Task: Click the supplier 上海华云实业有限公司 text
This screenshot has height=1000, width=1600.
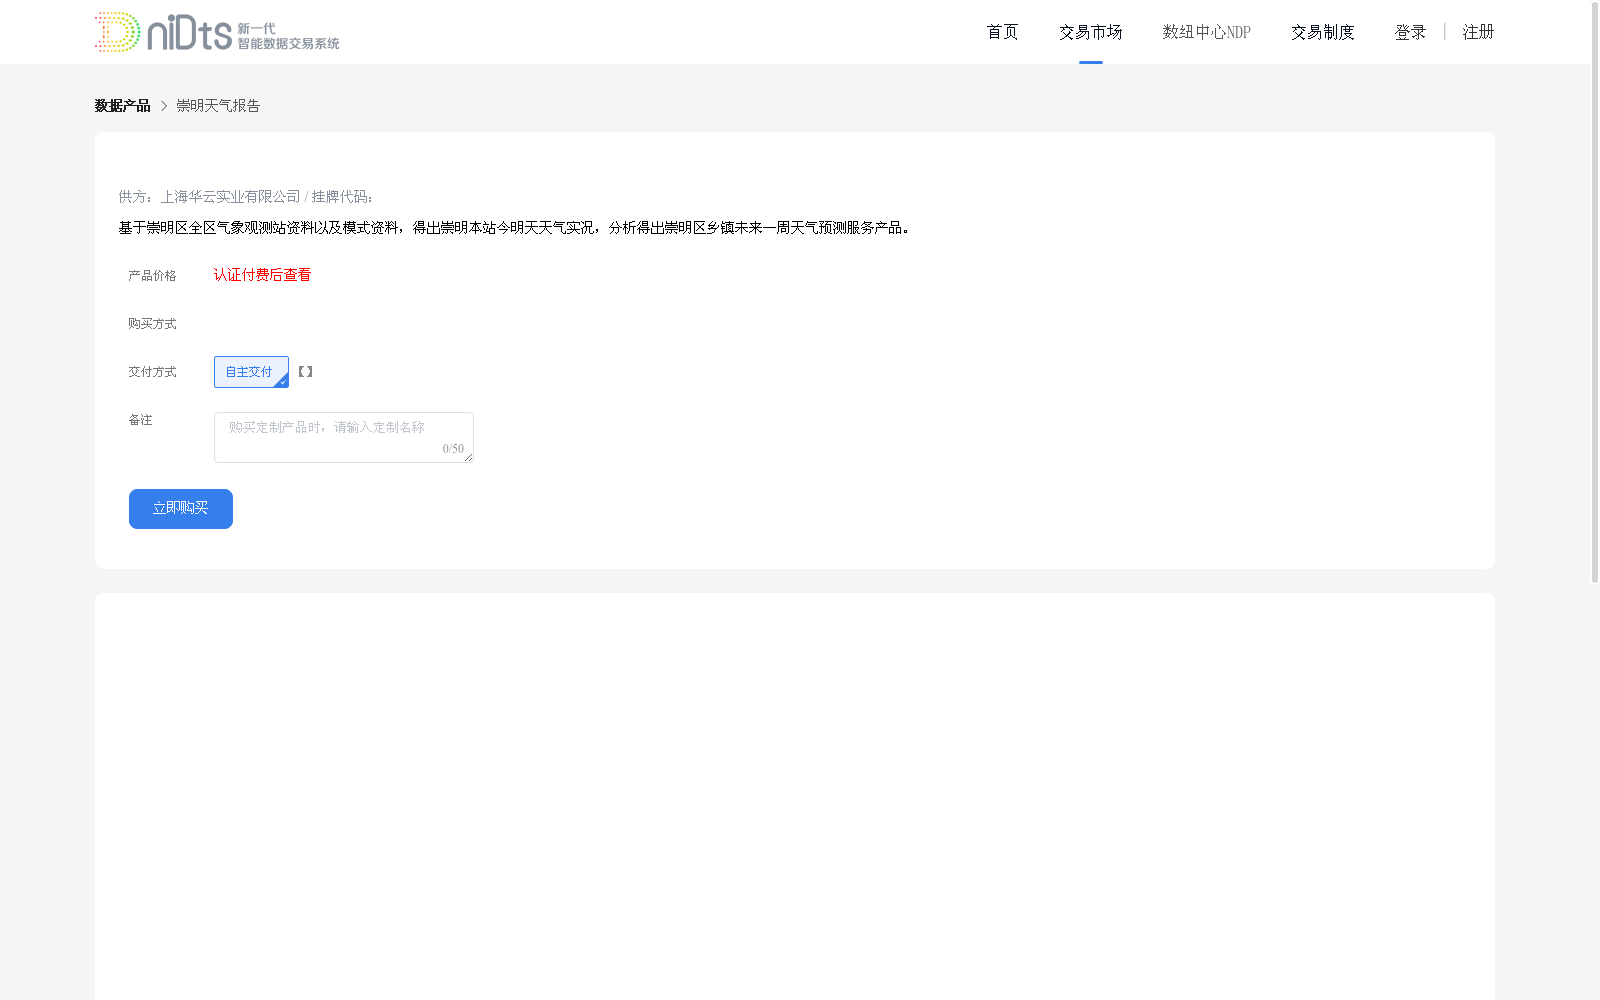Action: click(231, 197)
